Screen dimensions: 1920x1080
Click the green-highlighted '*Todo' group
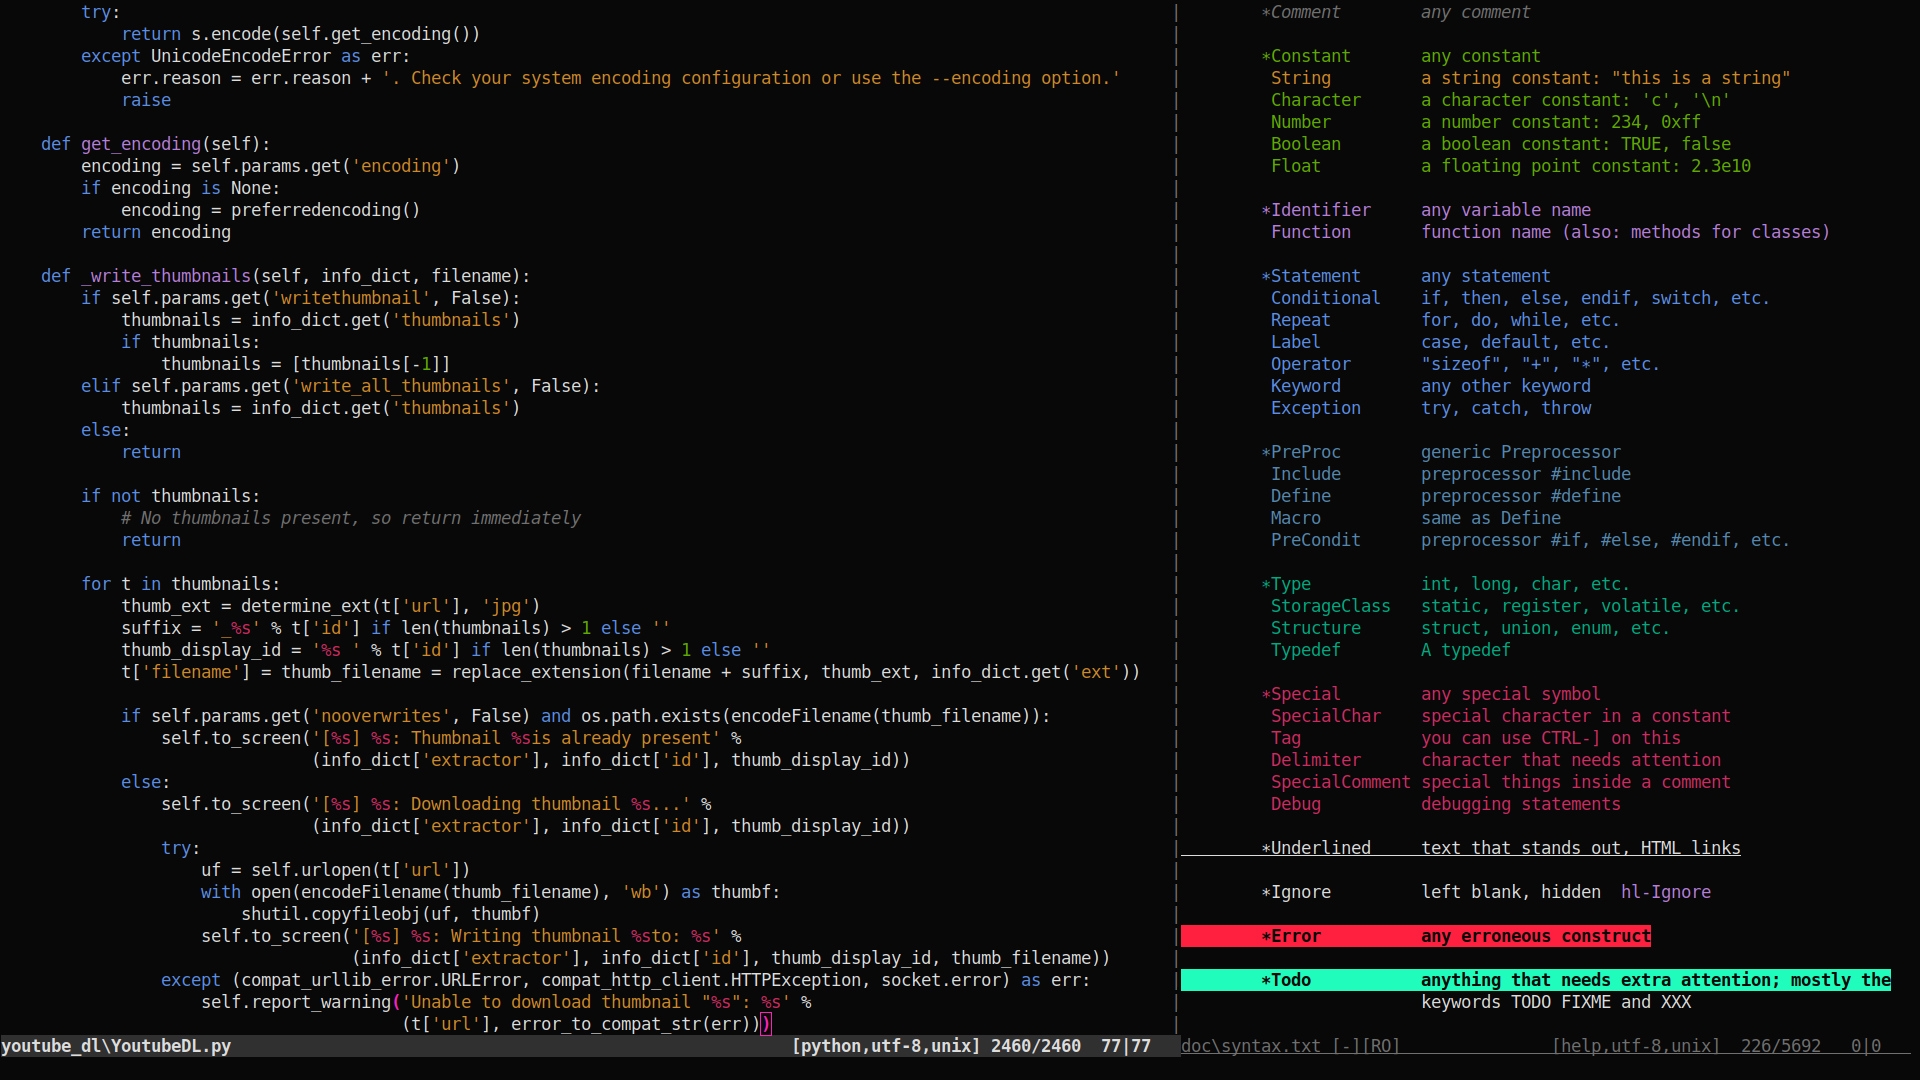[x=1285, y=980]
